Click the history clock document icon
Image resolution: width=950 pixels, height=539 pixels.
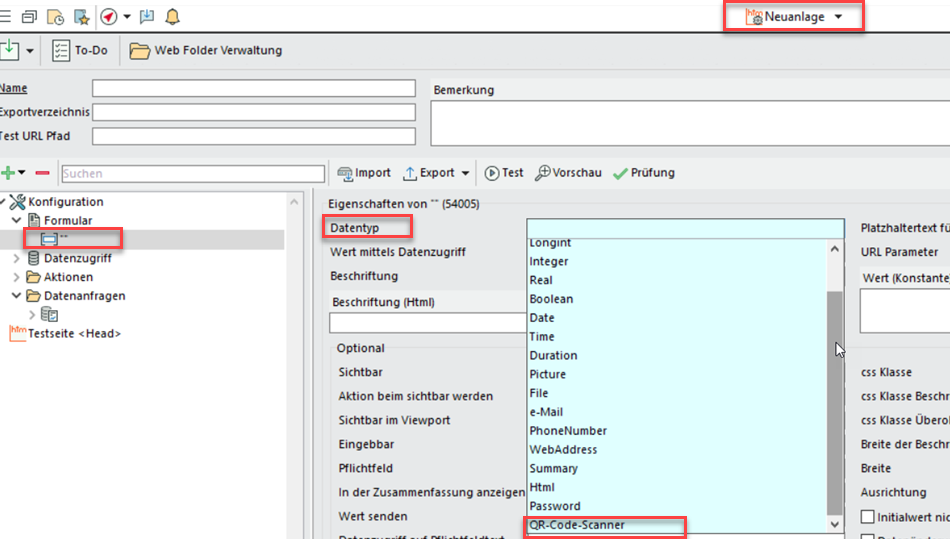[56, 17]
